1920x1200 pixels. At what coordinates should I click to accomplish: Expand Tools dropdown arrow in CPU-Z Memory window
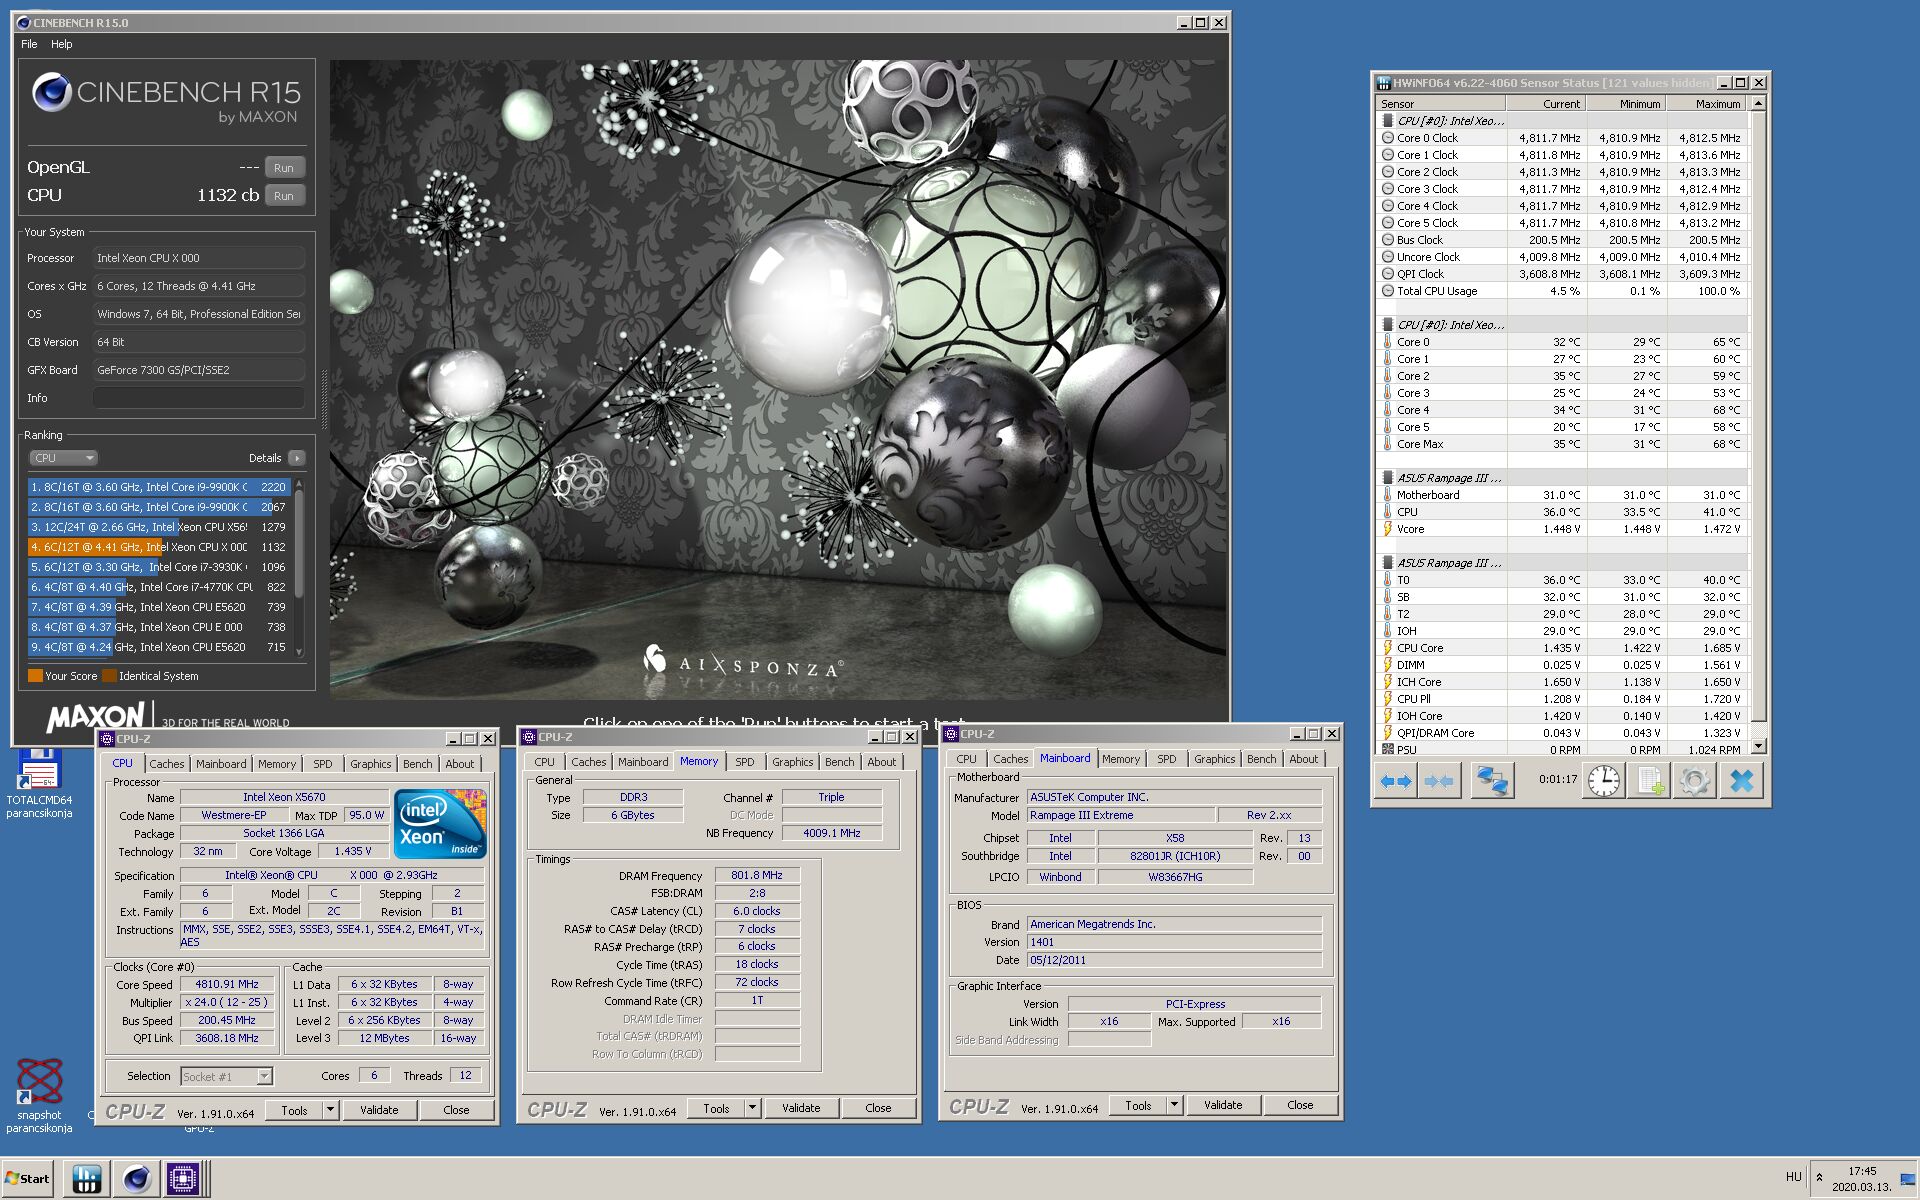click(x=752, y=1108)
